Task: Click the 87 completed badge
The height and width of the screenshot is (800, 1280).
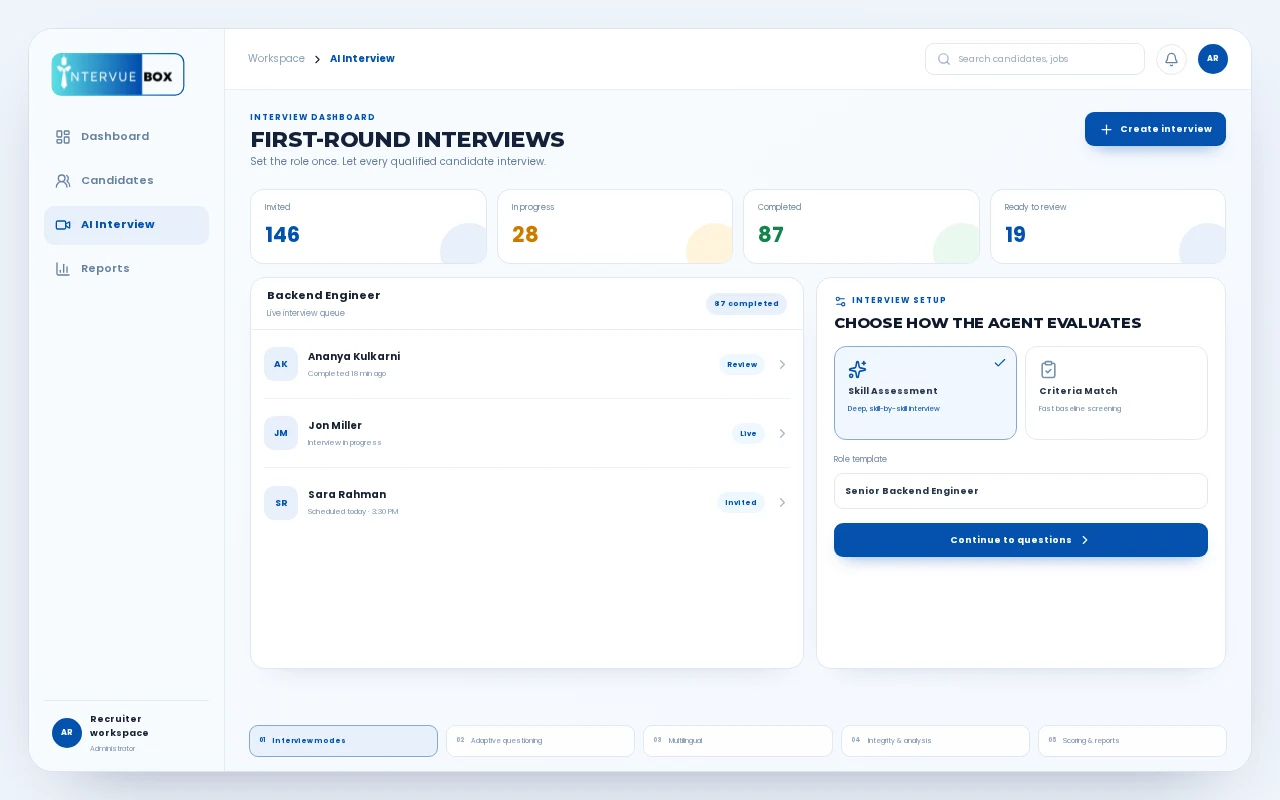Action: [x=746, y=304]
